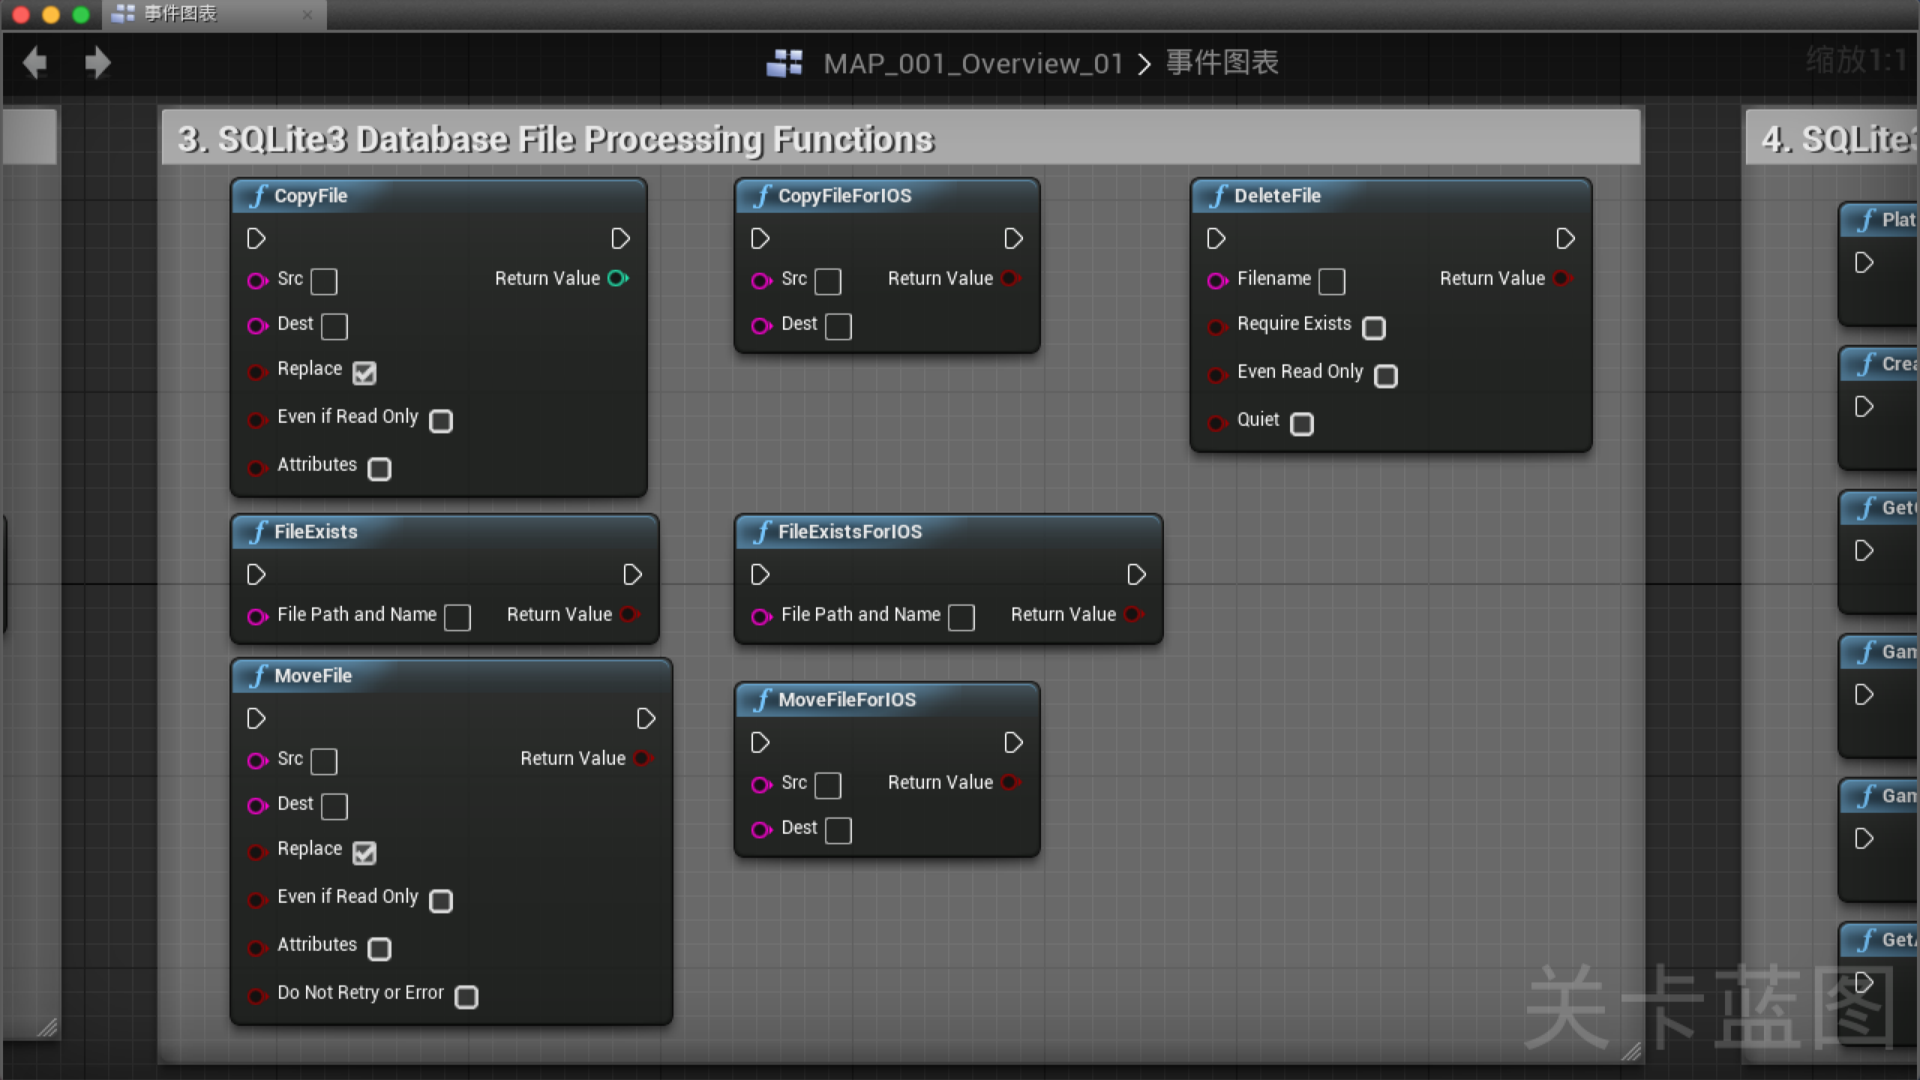The image size is (1920, 1080).
Task: Enable Do Not Retry or Error on MoveFile
Action: (466, 997)
